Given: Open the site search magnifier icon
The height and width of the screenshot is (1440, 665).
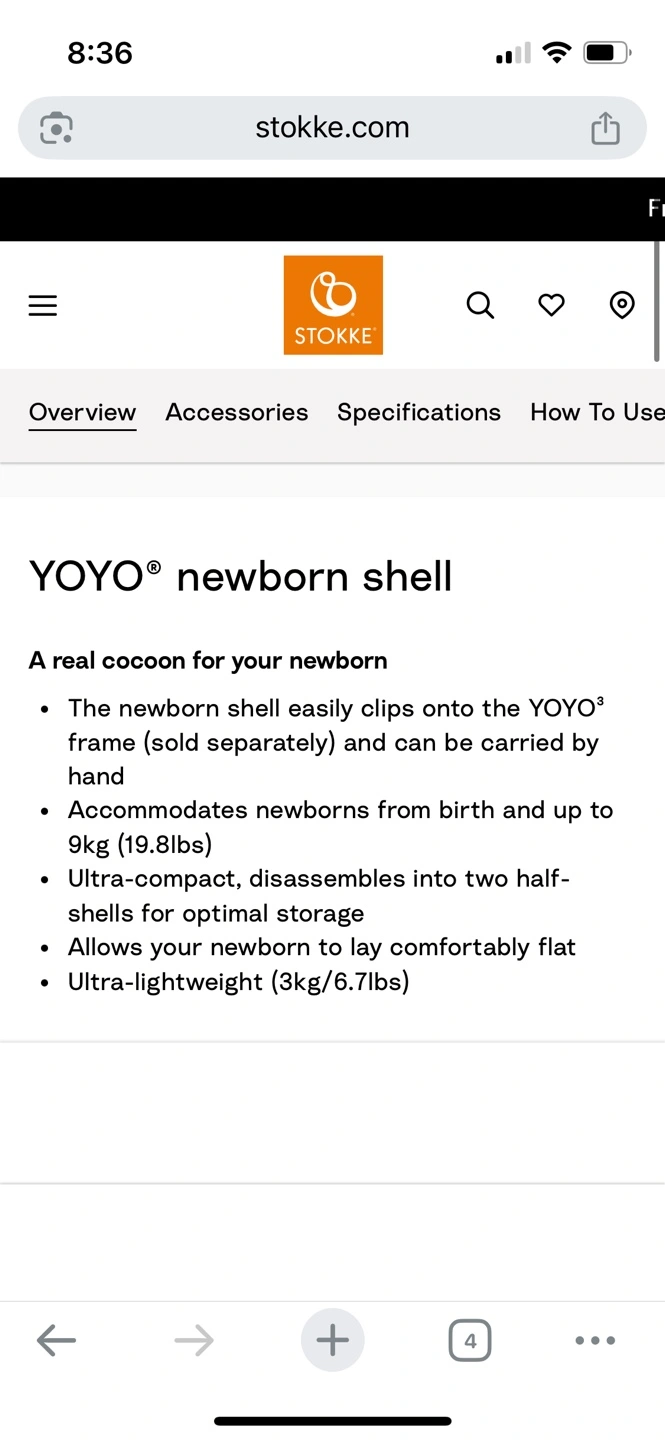Looking at the screenshot, I should [x=481, y=305].
